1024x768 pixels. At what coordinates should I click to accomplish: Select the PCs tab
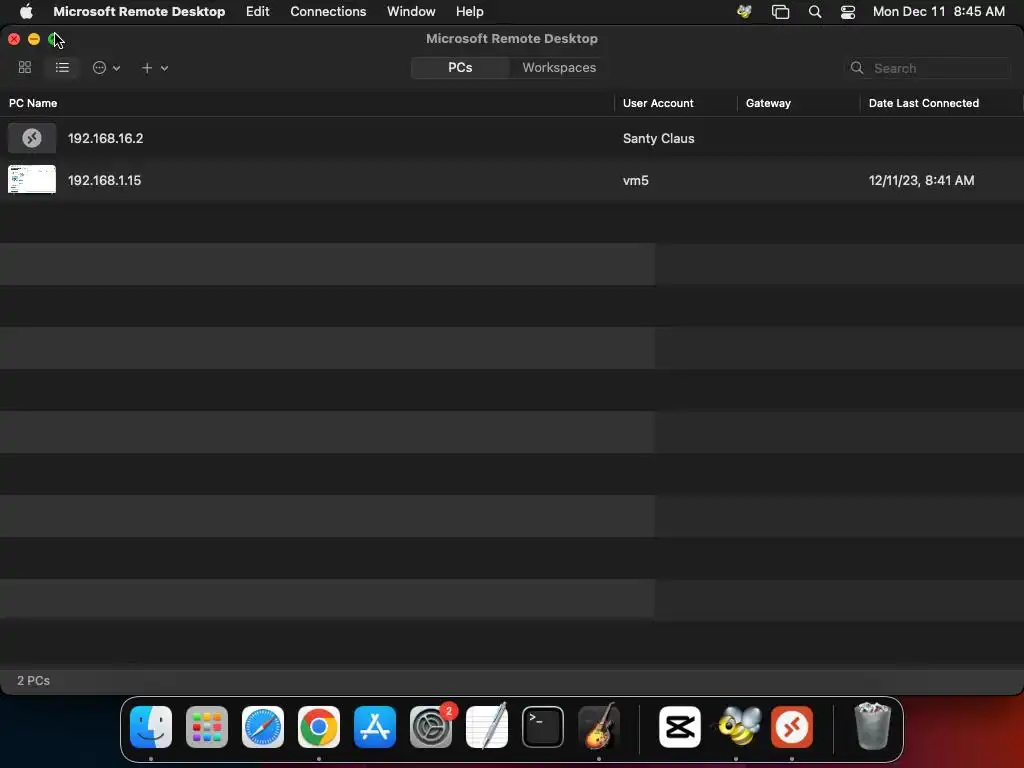pos(460,67)
